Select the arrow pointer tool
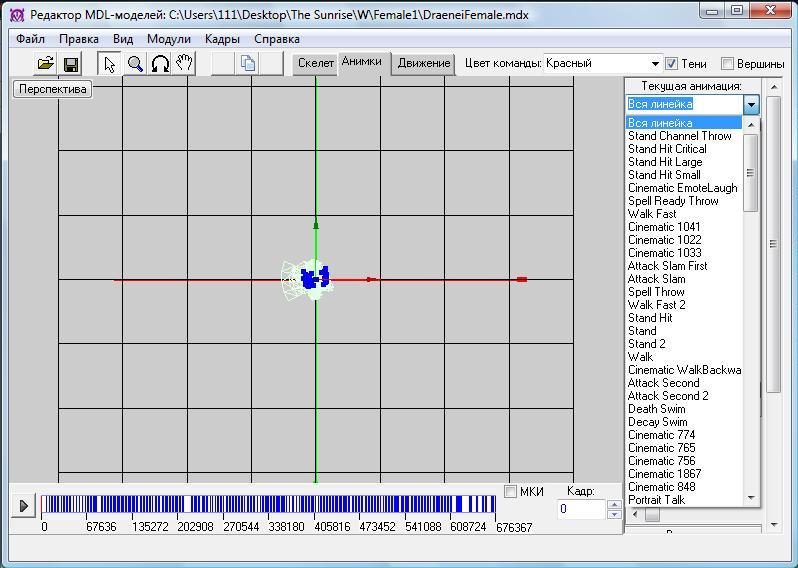This screenshot has width=798, height=568. [x=110, y=64]
